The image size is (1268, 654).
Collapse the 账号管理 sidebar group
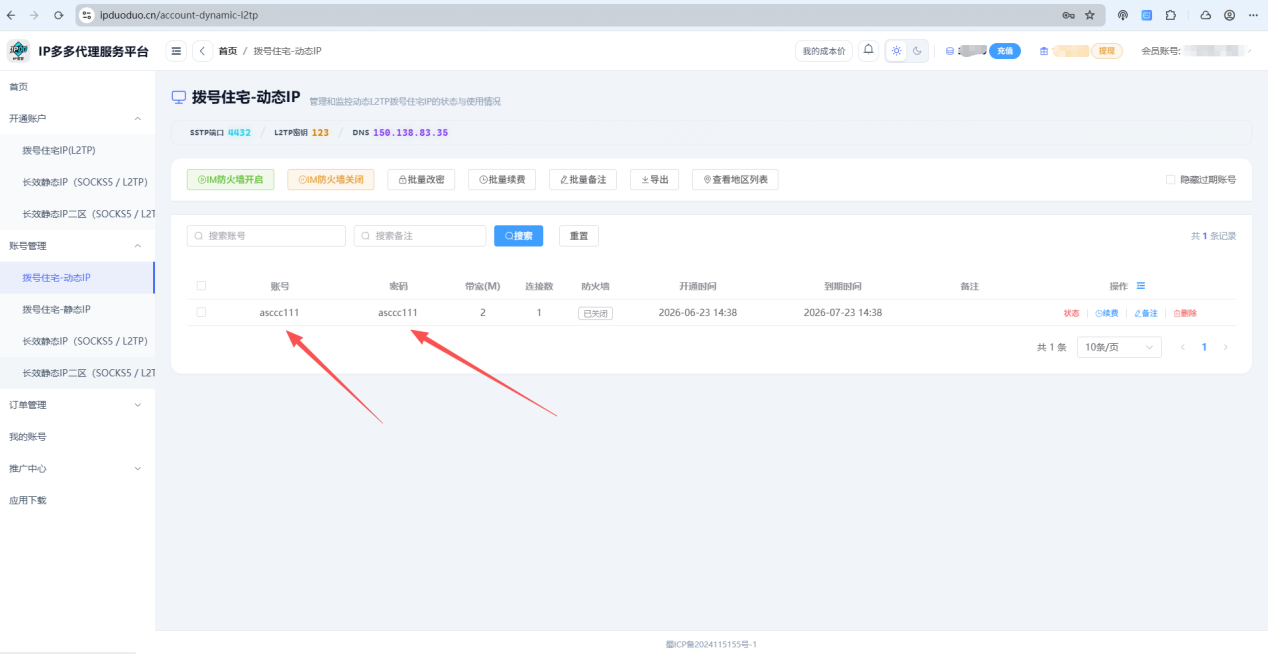[77, 245]
